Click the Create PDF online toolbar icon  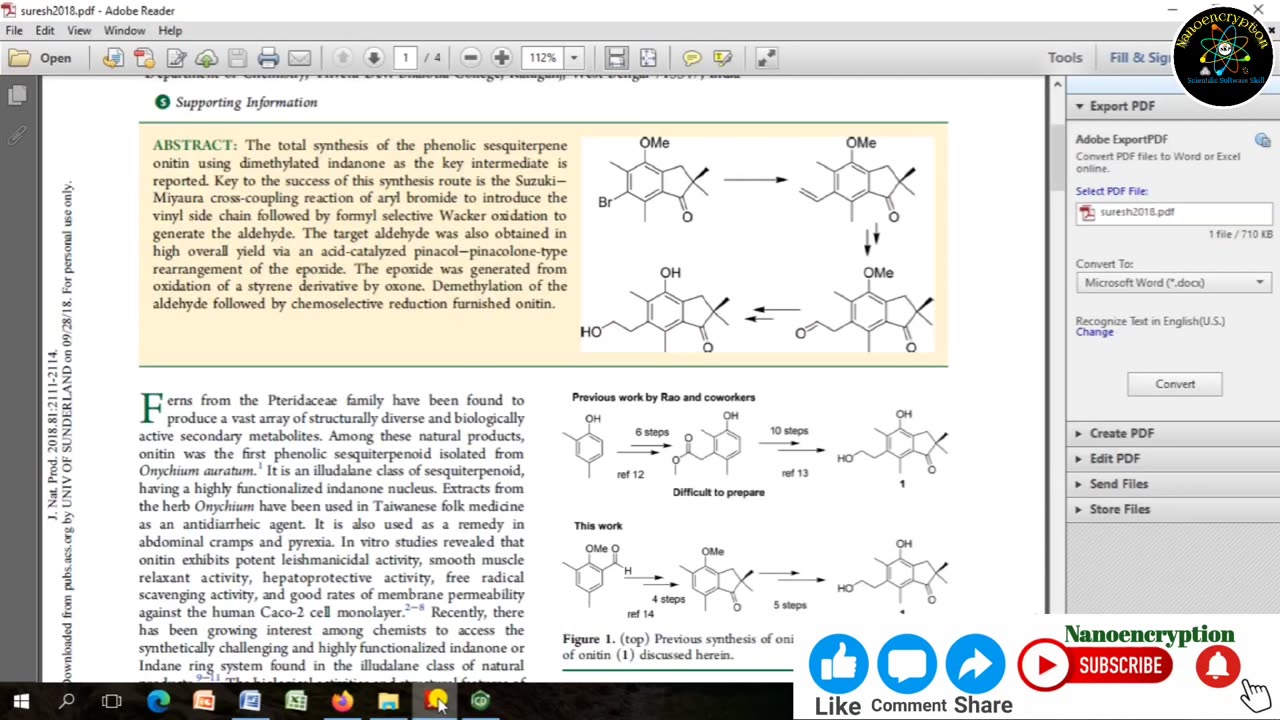pyautogui.click(x=144, y=58)
